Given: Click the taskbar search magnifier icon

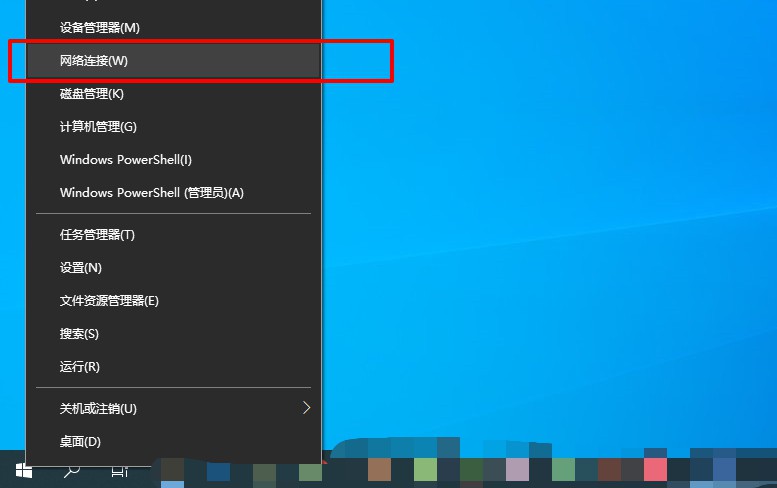Looking at the screenshot, I should (x=71, y=470).
